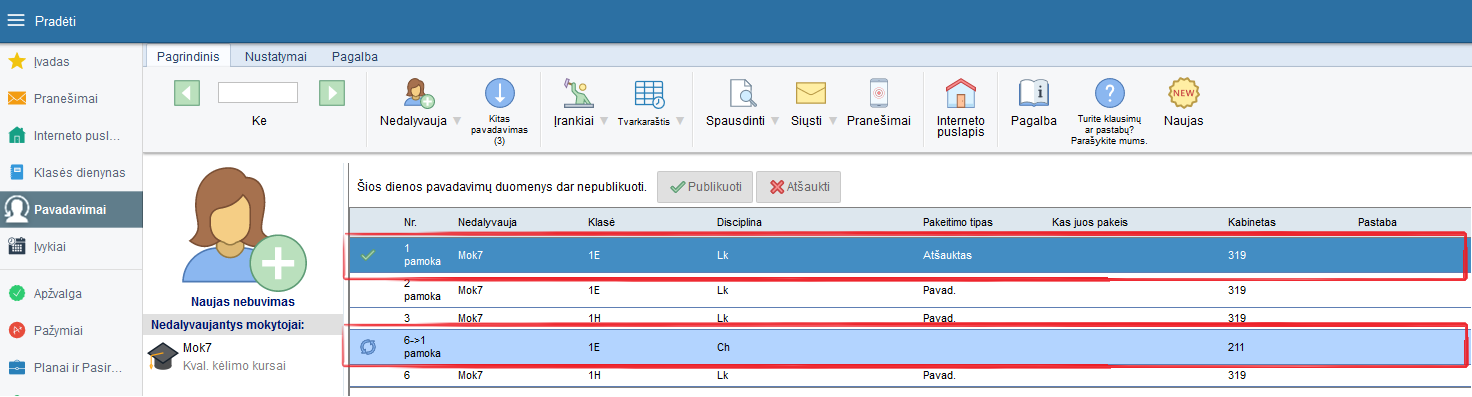Click checkmark icon in 1 pamoka row
The height and width of the screenshot is (397, 1472).
click(x=368, y=255)
